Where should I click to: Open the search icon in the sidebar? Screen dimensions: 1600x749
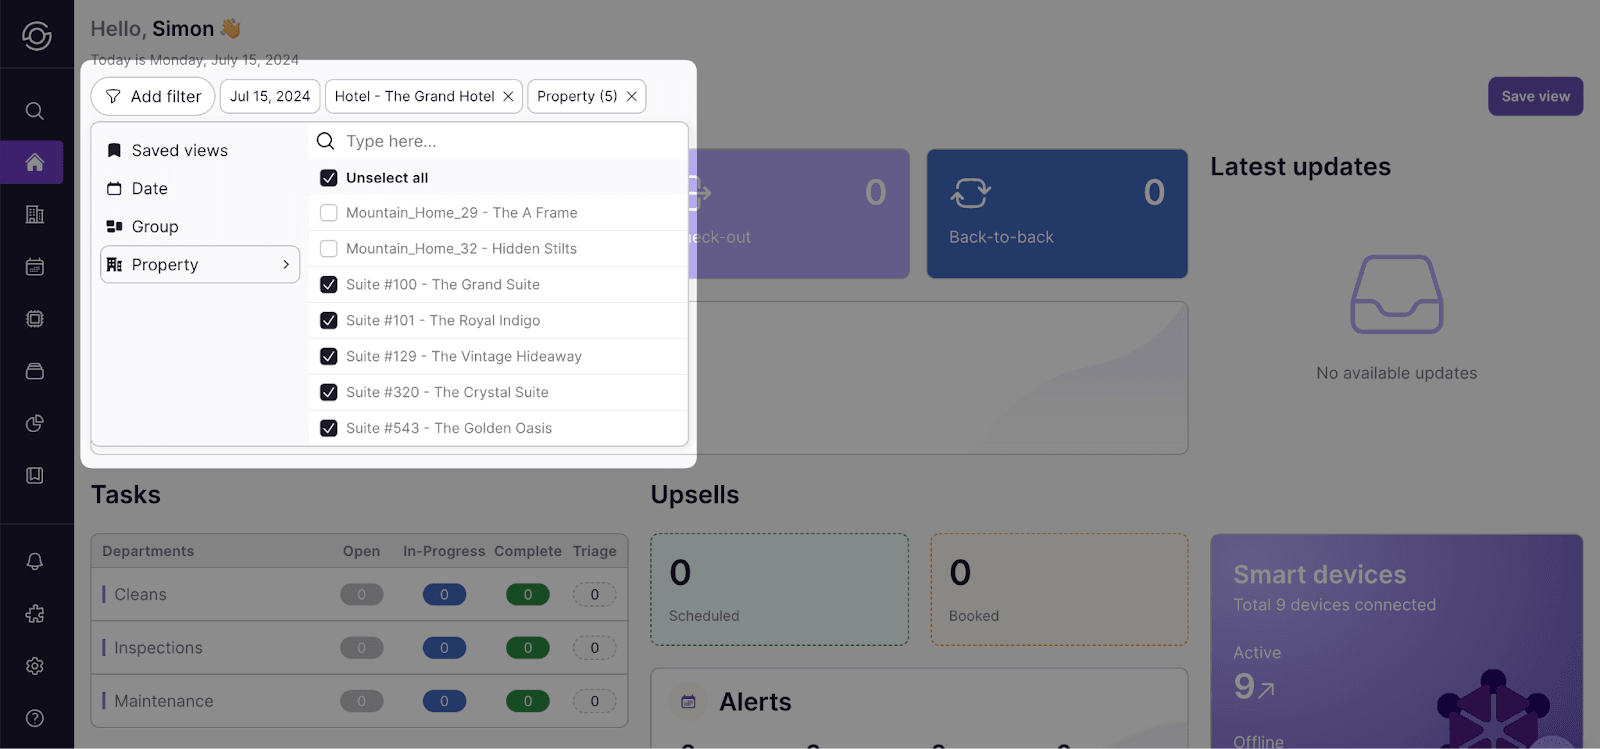pyautogui.click(x=35, y=111)
